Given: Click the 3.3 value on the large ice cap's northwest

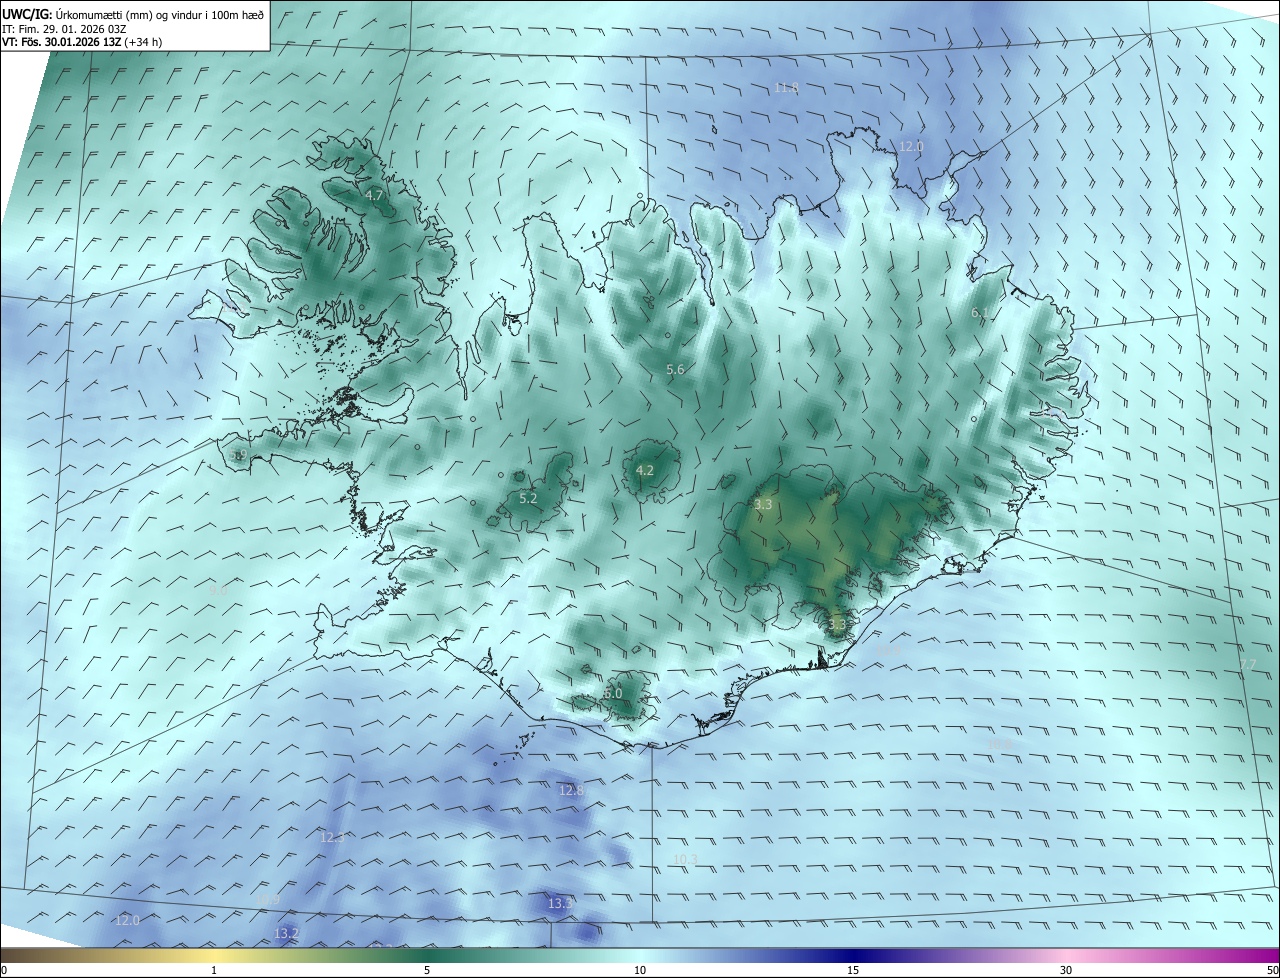Looking at the screenshot, I should point(763,505).
